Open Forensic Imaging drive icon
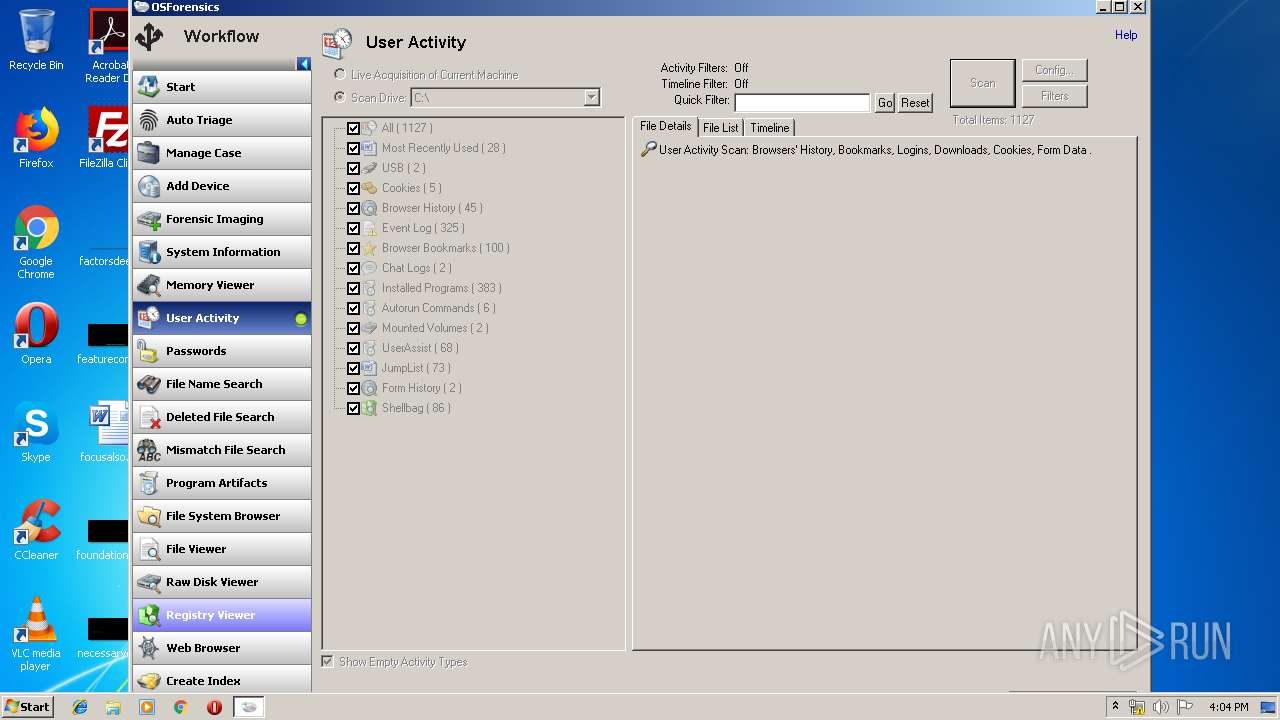Screen dimensions: 1280x720 point(149,219)
